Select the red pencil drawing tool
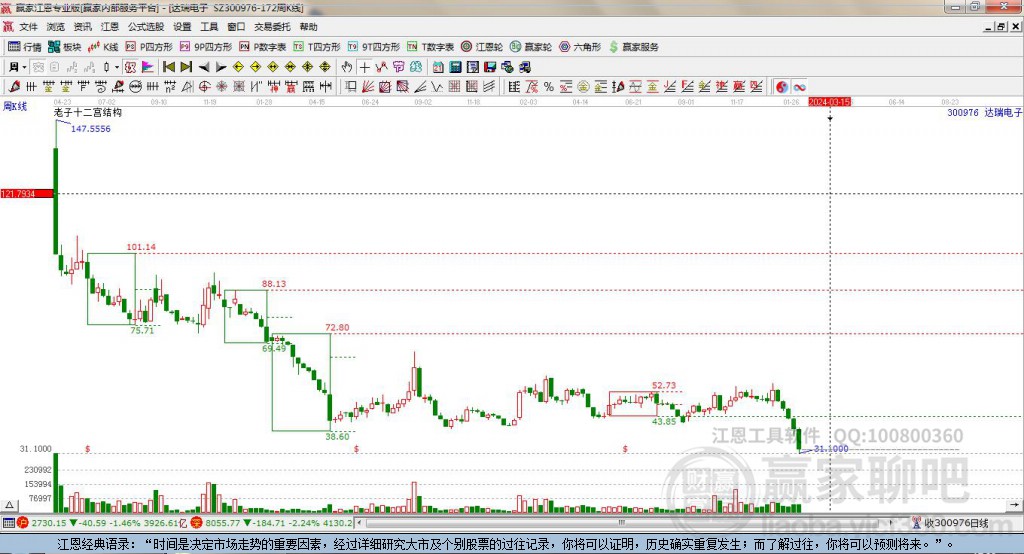The width and height of the screenshot is (1024, 554). 14,87
